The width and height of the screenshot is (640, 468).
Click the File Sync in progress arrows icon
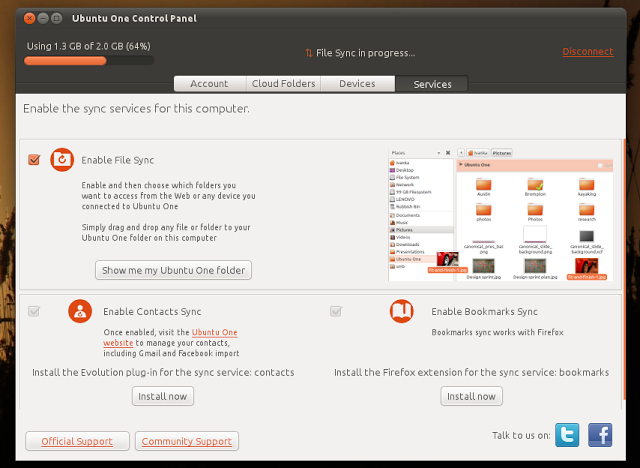click(x=309, y=53)
